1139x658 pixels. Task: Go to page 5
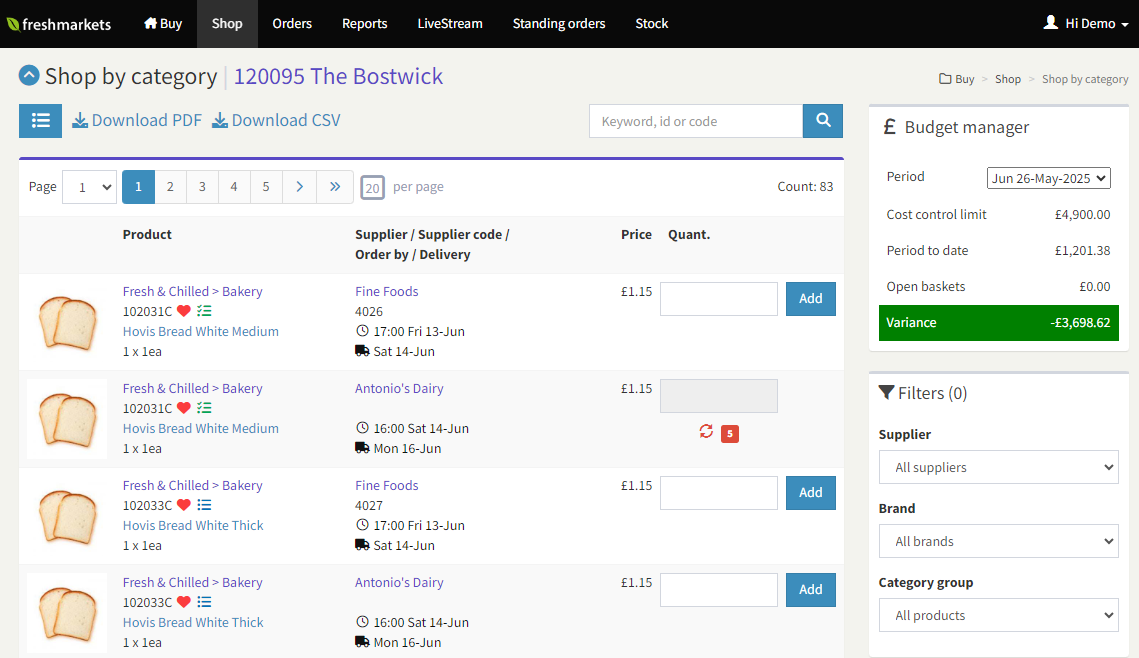tap(266, 187)
